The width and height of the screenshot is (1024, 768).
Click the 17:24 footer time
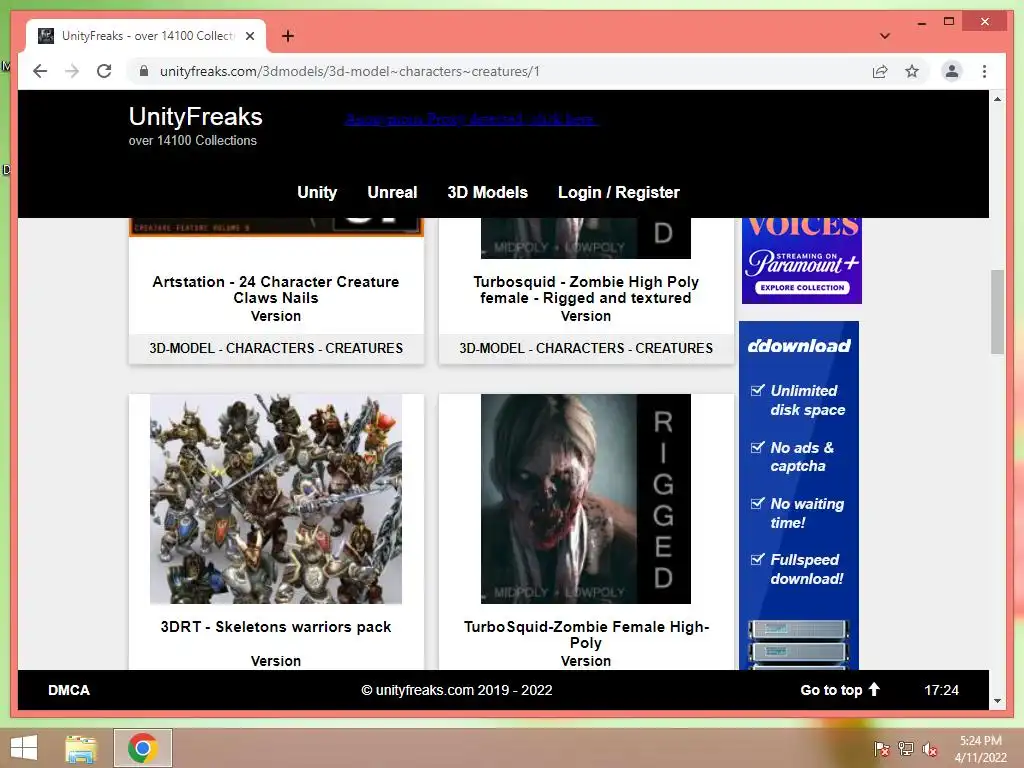click(941, 690)
